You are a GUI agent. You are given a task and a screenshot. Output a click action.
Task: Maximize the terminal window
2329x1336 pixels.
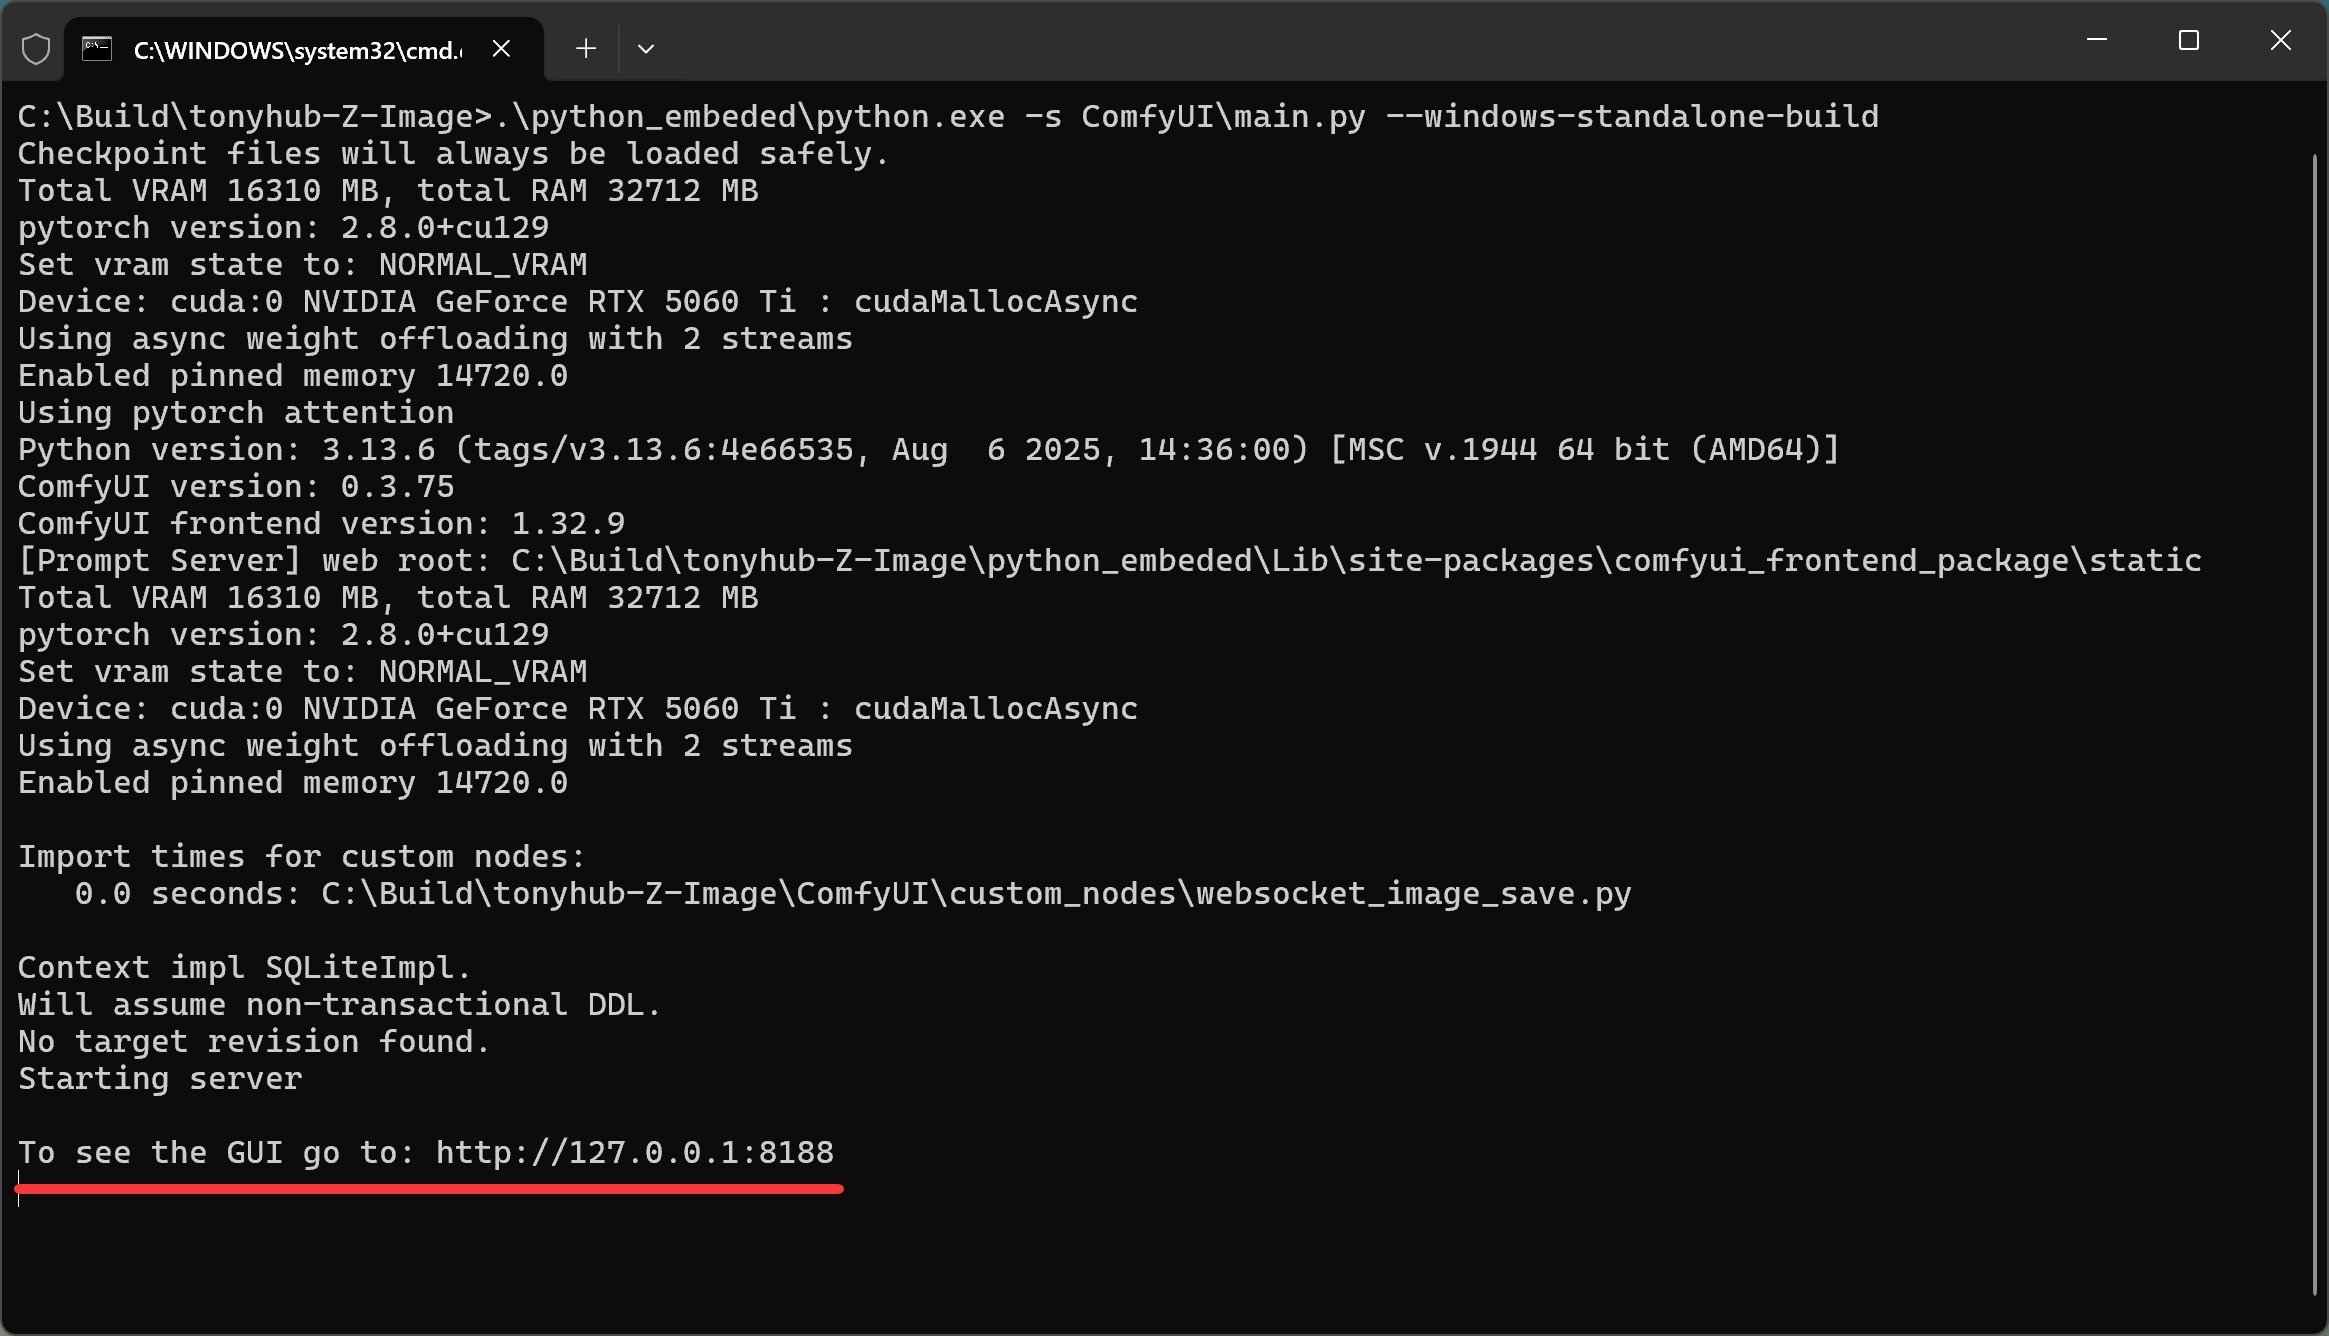pyautogui.click(x=2189, y=41)
